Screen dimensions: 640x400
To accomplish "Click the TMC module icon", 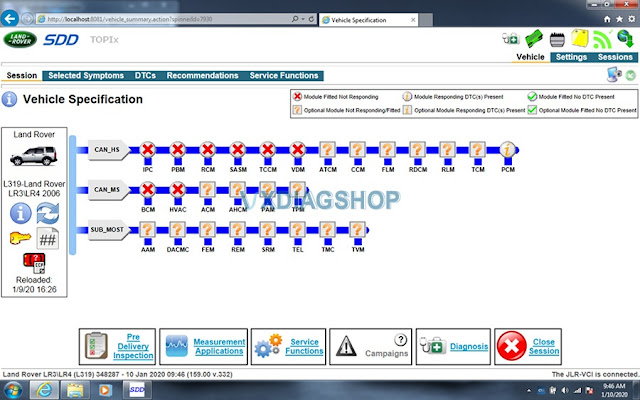I will (327, 230).
